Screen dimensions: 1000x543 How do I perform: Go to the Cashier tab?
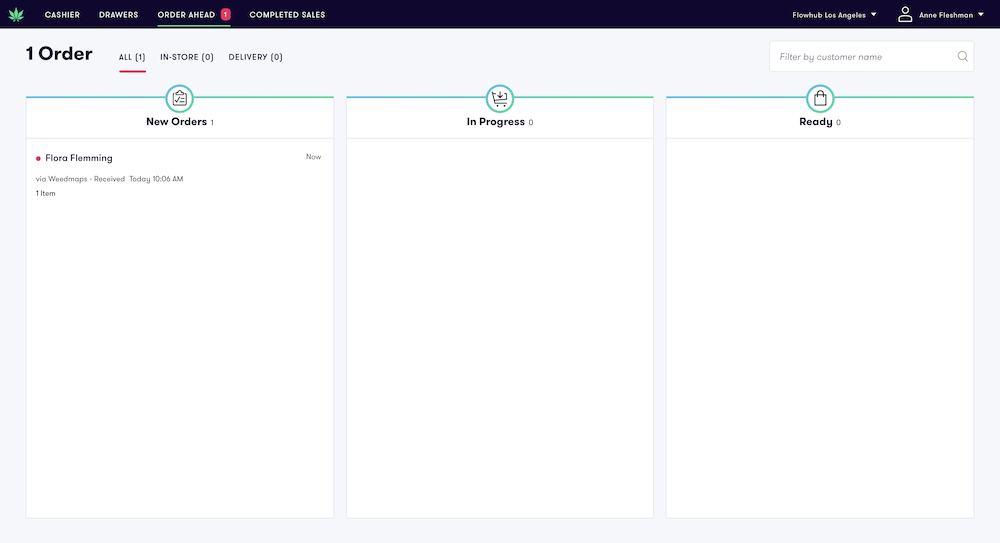click(x=62, y=15)
